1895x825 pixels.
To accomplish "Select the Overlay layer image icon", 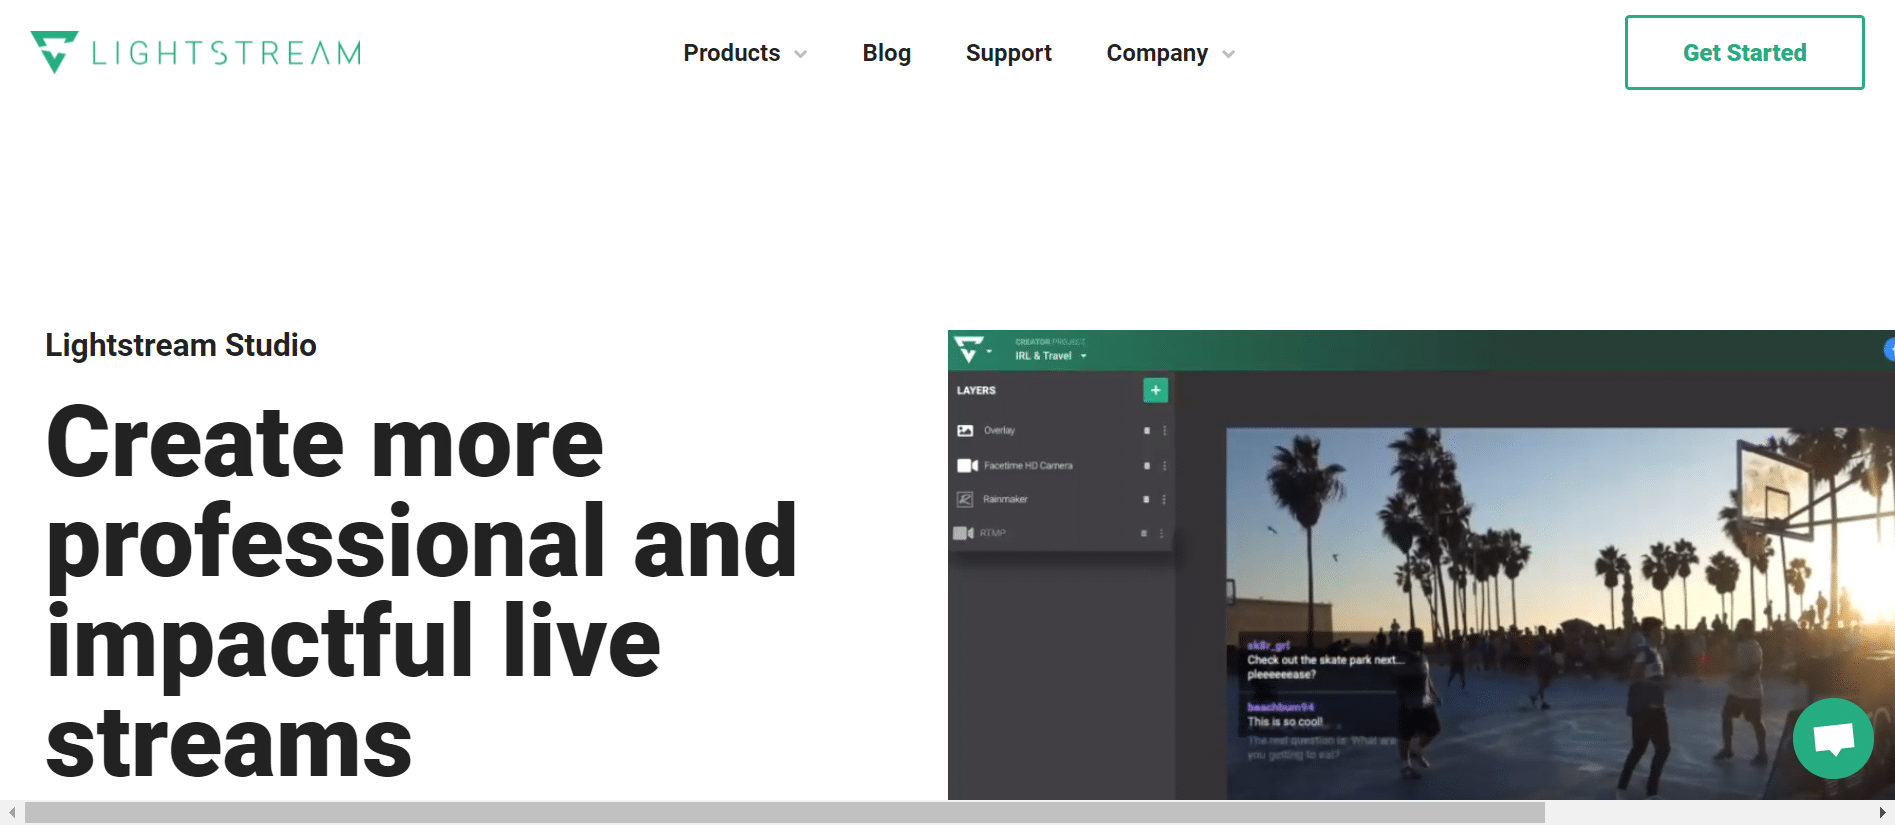I will [x=965, y=431].
